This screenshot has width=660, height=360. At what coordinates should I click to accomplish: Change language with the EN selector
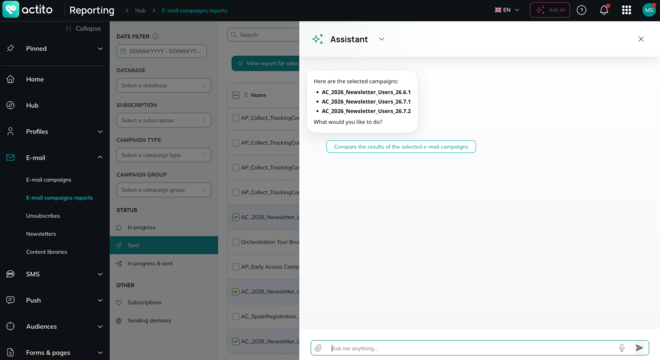[x=507, y=10]
